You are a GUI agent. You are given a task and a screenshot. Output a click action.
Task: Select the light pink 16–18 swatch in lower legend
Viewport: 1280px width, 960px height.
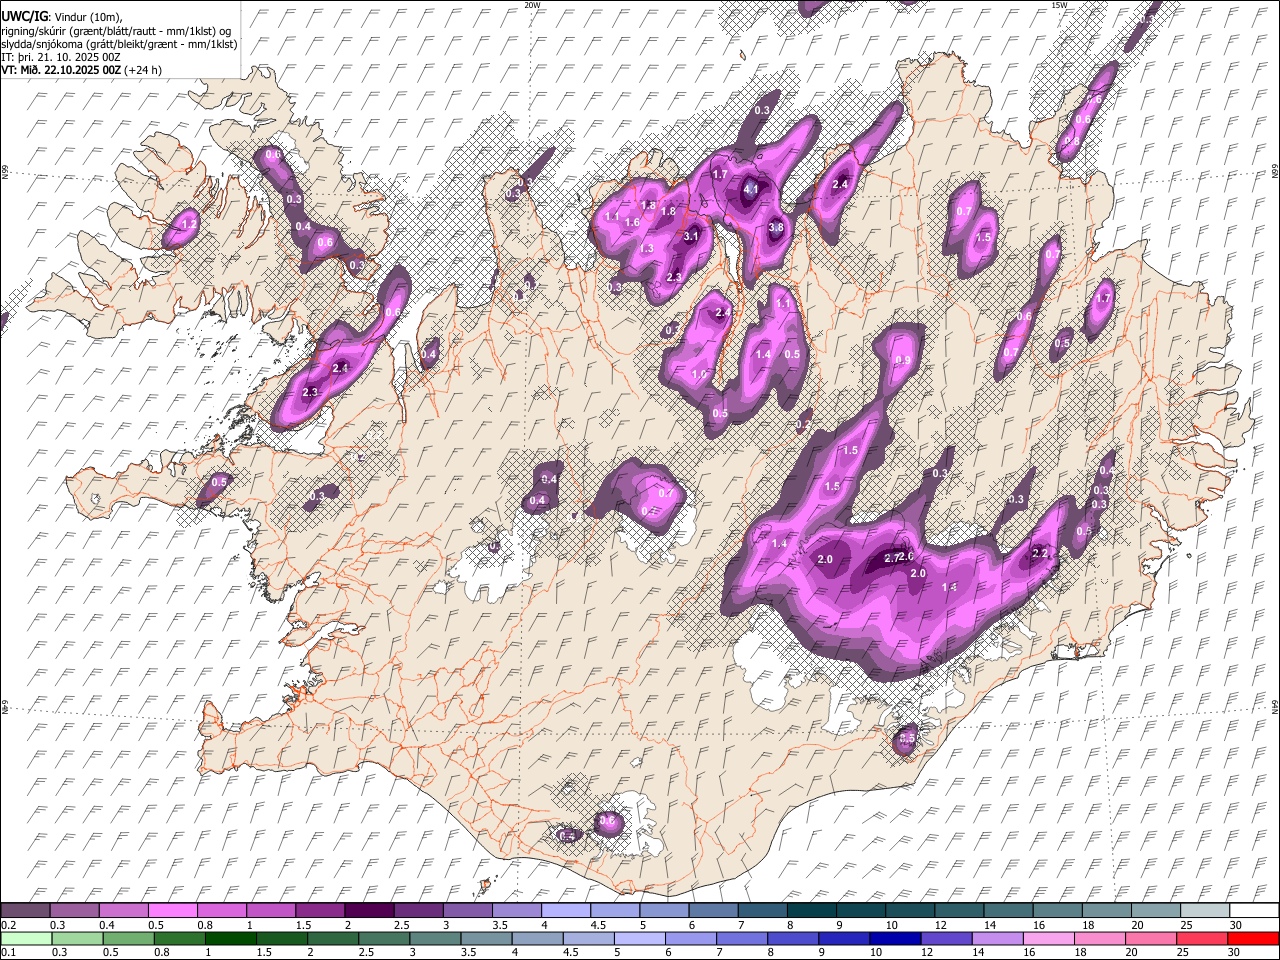[x=1049, y=938]
